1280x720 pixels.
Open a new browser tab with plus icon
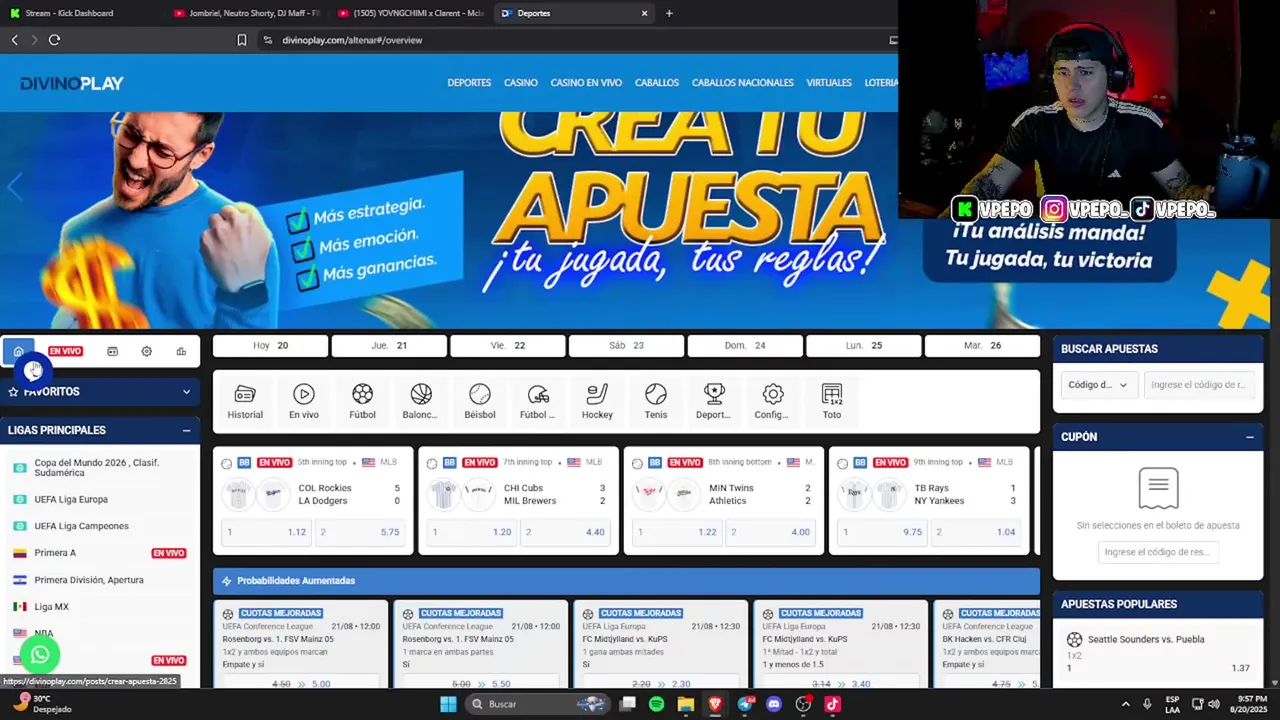pyautogui.click(x=669, y=13)
